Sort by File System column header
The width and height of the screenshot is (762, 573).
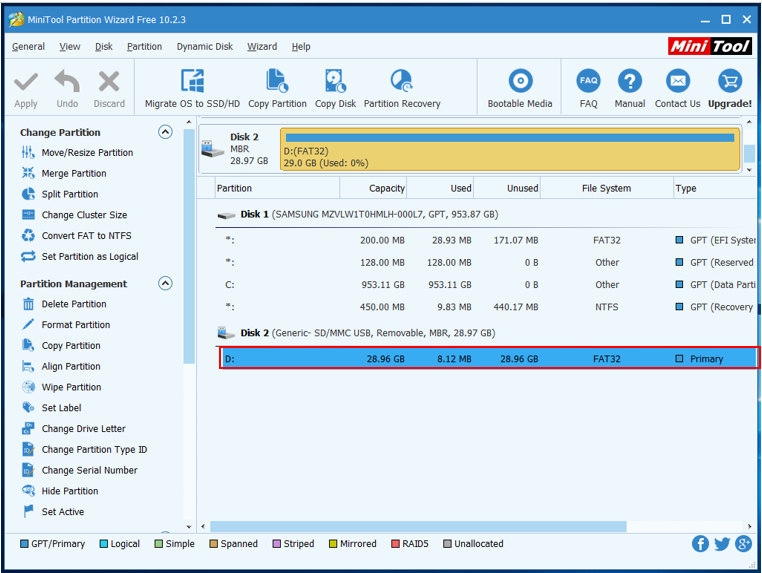(606, 188)
